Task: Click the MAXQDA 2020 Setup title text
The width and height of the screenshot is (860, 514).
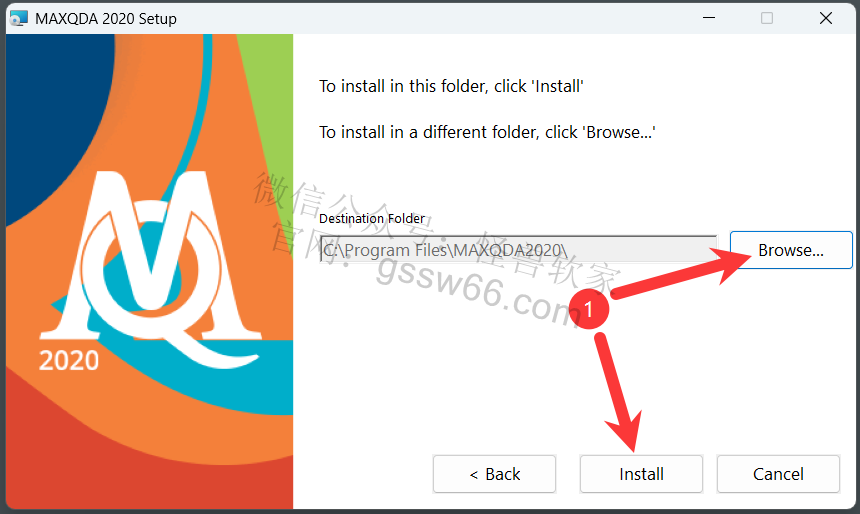Action: (106, 19)
